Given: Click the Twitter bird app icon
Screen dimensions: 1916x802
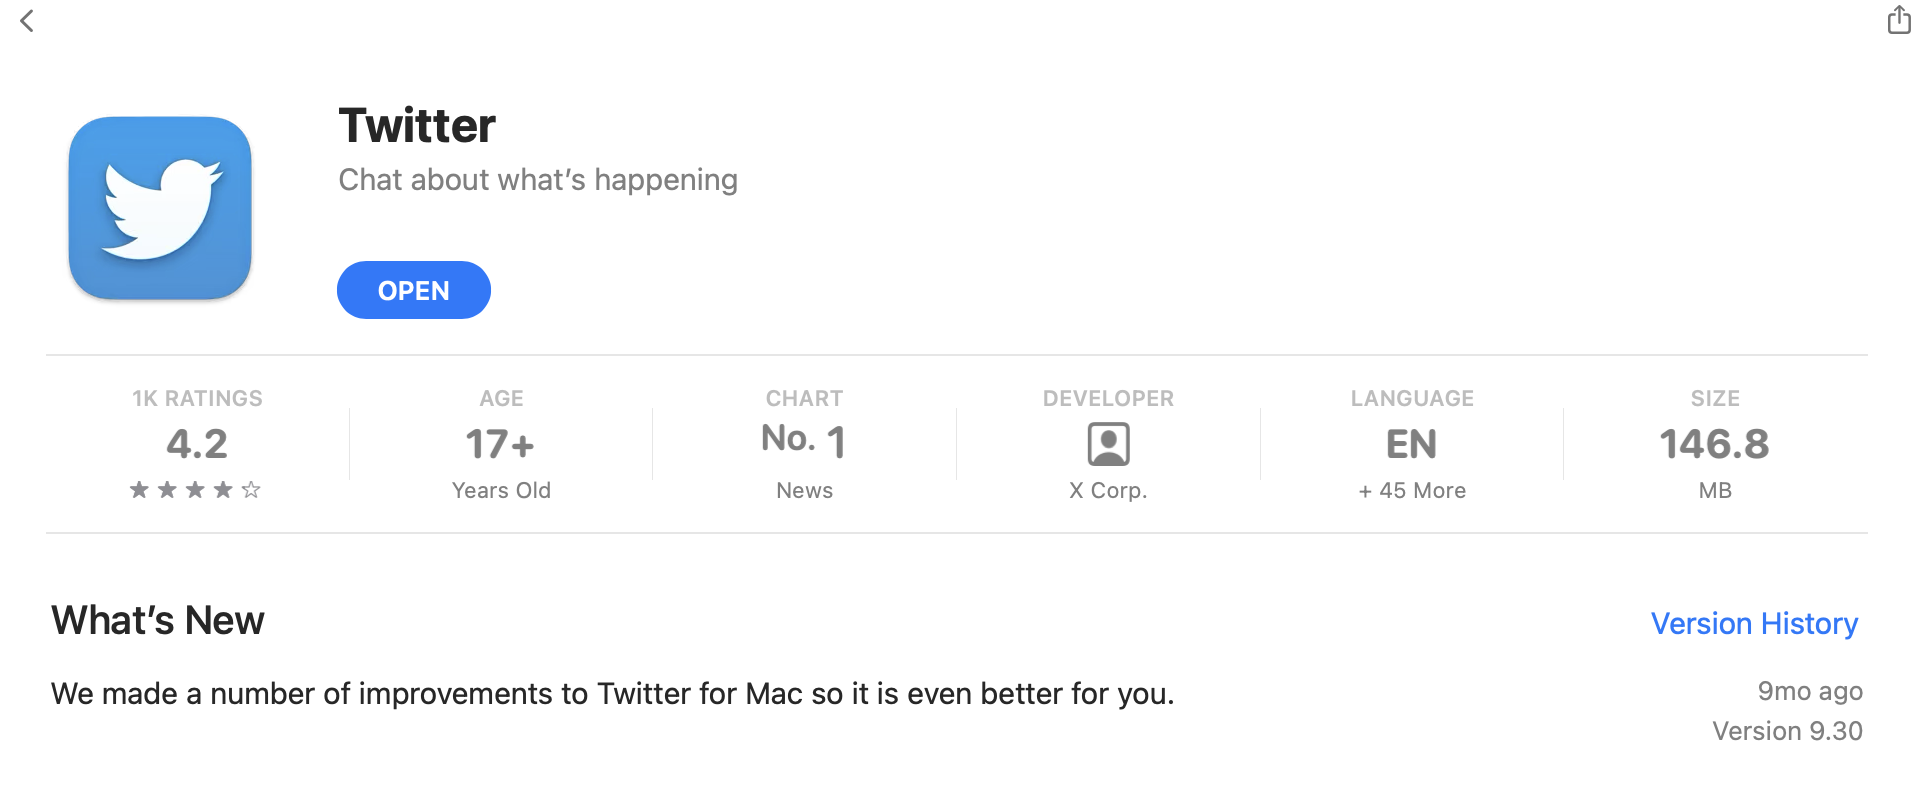Looking at the screenshot, I should (160, 208).
